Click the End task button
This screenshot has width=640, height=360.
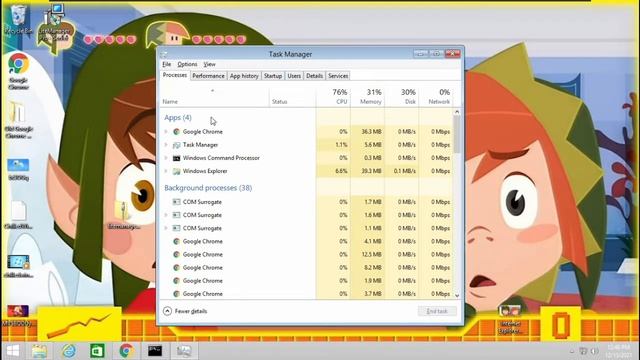(437, 311)
